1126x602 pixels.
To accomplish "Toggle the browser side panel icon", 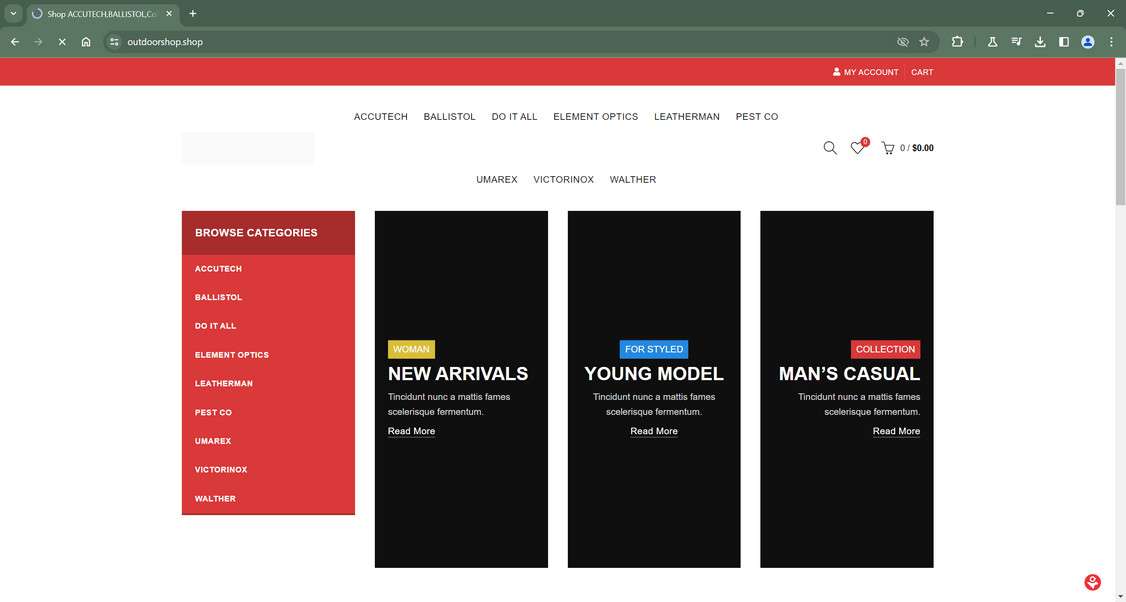I will tap(1064, 42).
